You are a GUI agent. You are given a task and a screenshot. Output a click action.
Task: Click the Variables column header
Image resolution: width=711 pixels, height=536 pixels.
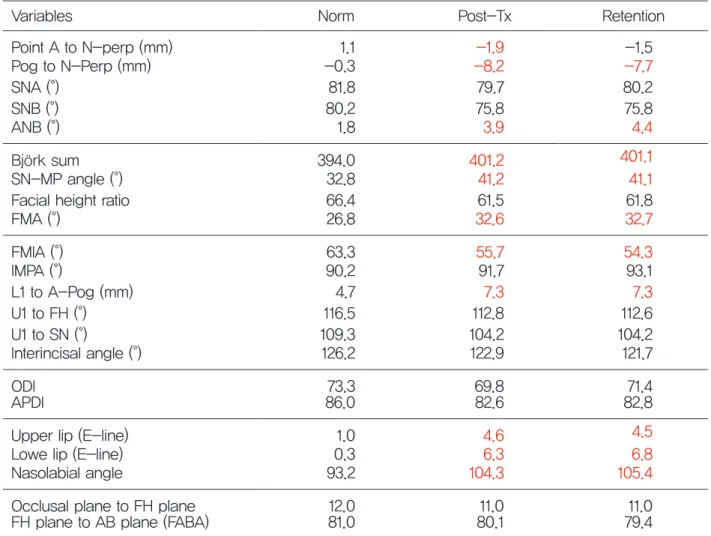(x=42, y=16)
